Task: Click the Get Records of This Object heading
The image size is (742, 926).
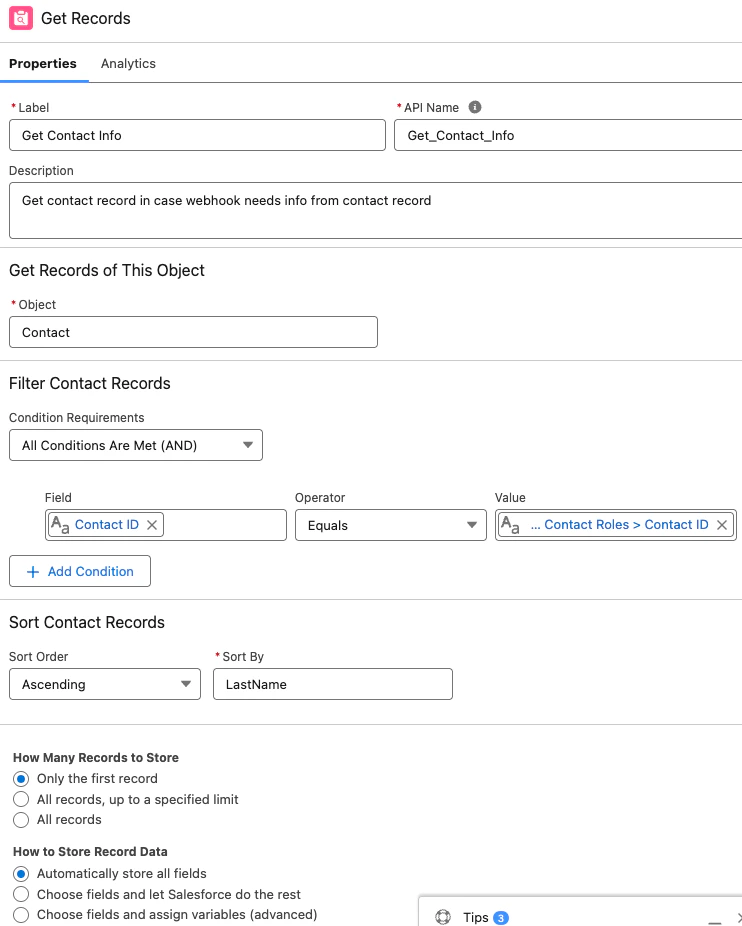Action: (107, 270)
